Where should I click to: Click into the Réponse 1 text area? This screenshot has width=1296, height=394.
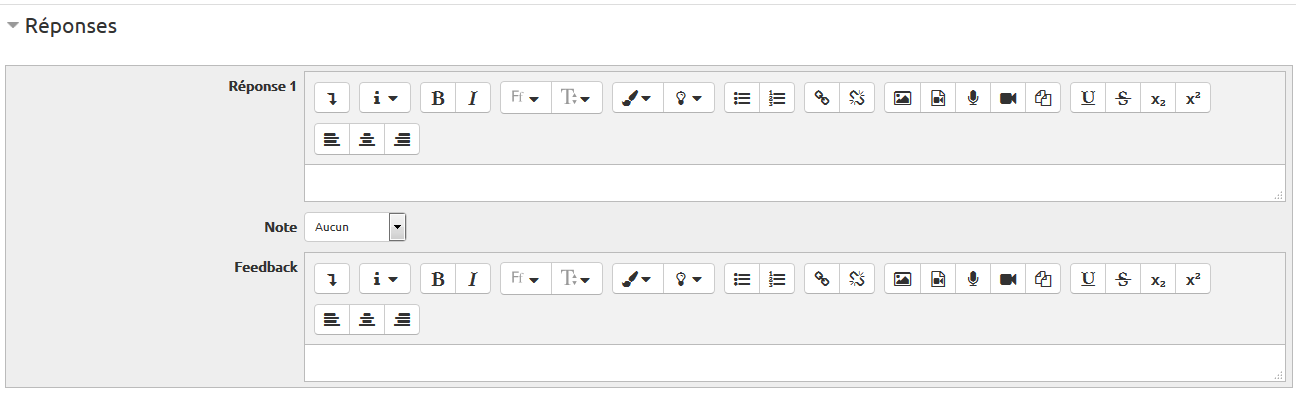pos(795,183)
